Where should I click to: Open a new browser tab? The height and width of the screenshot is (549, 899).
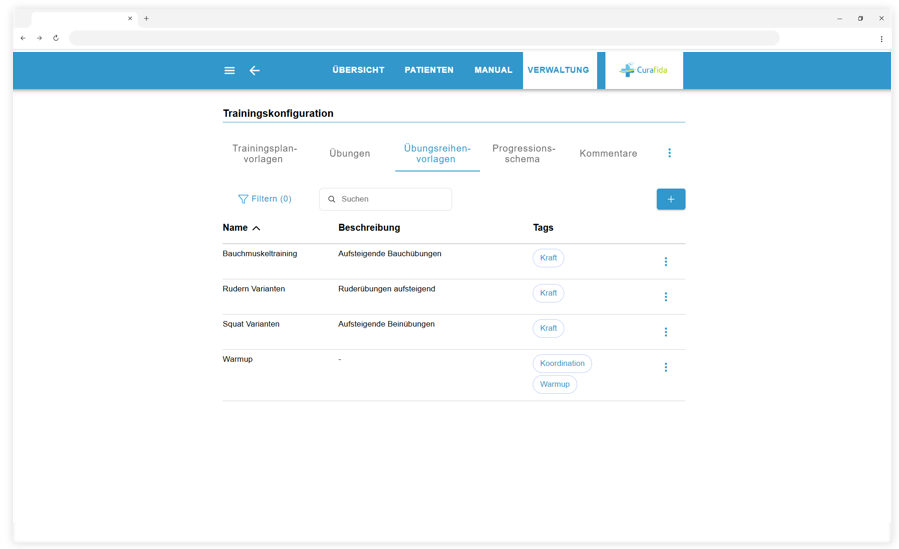146,18
